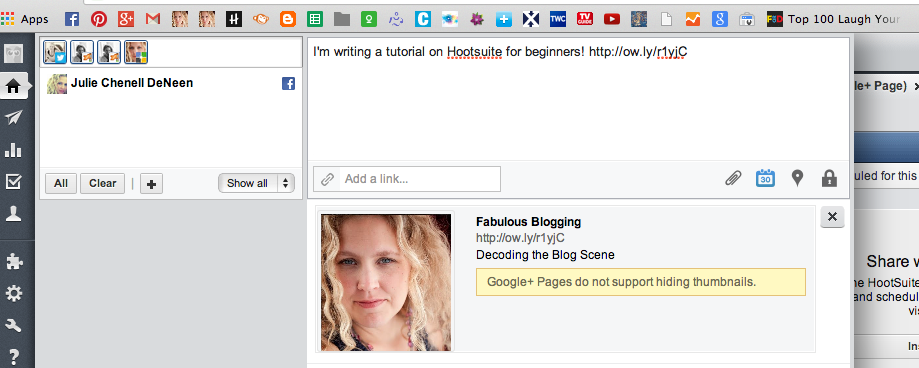Click in the compose message text area
Screen dimensions: 919x368
click(578, 100)
